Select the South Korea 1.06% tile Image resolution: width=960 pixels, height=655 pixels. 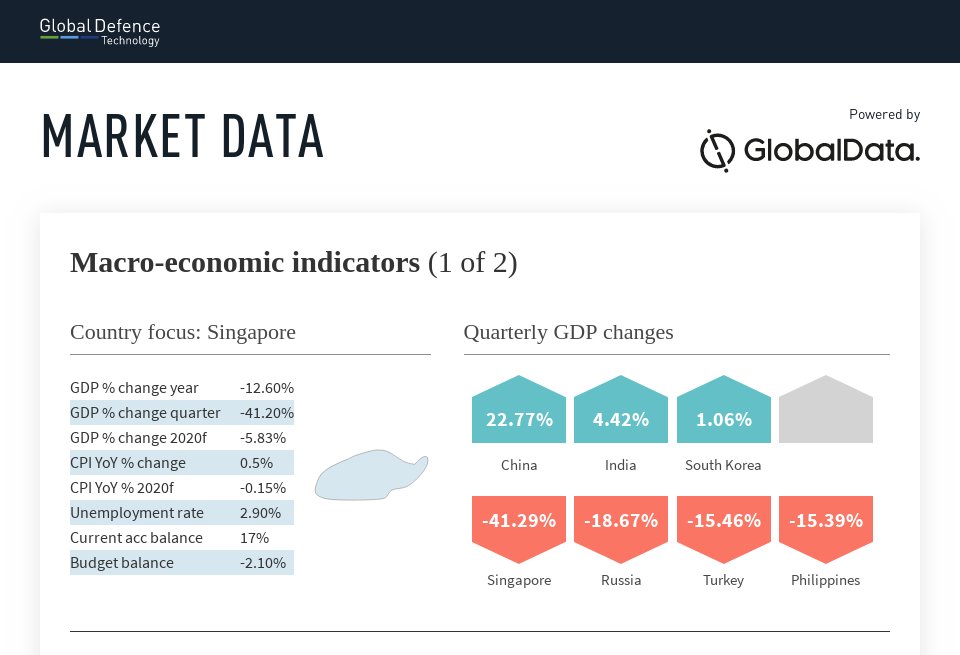point(724,409)
